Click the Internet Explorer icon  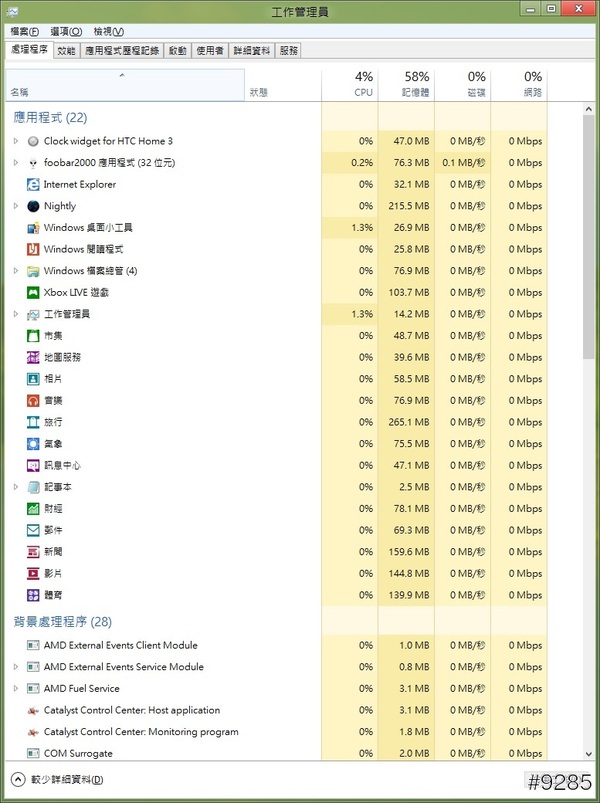click(x=33, y=184)
